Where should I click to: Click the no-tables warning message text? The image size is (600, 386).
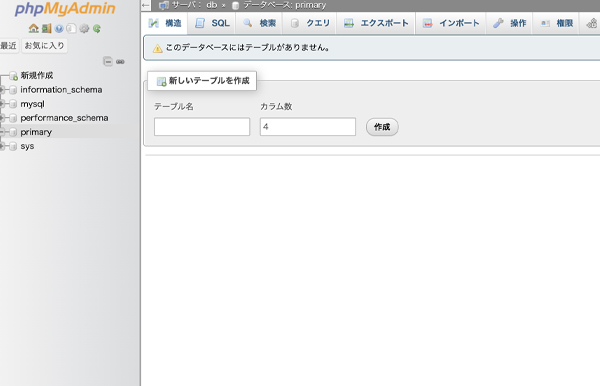pyautogui.click(x=247, y=48)
